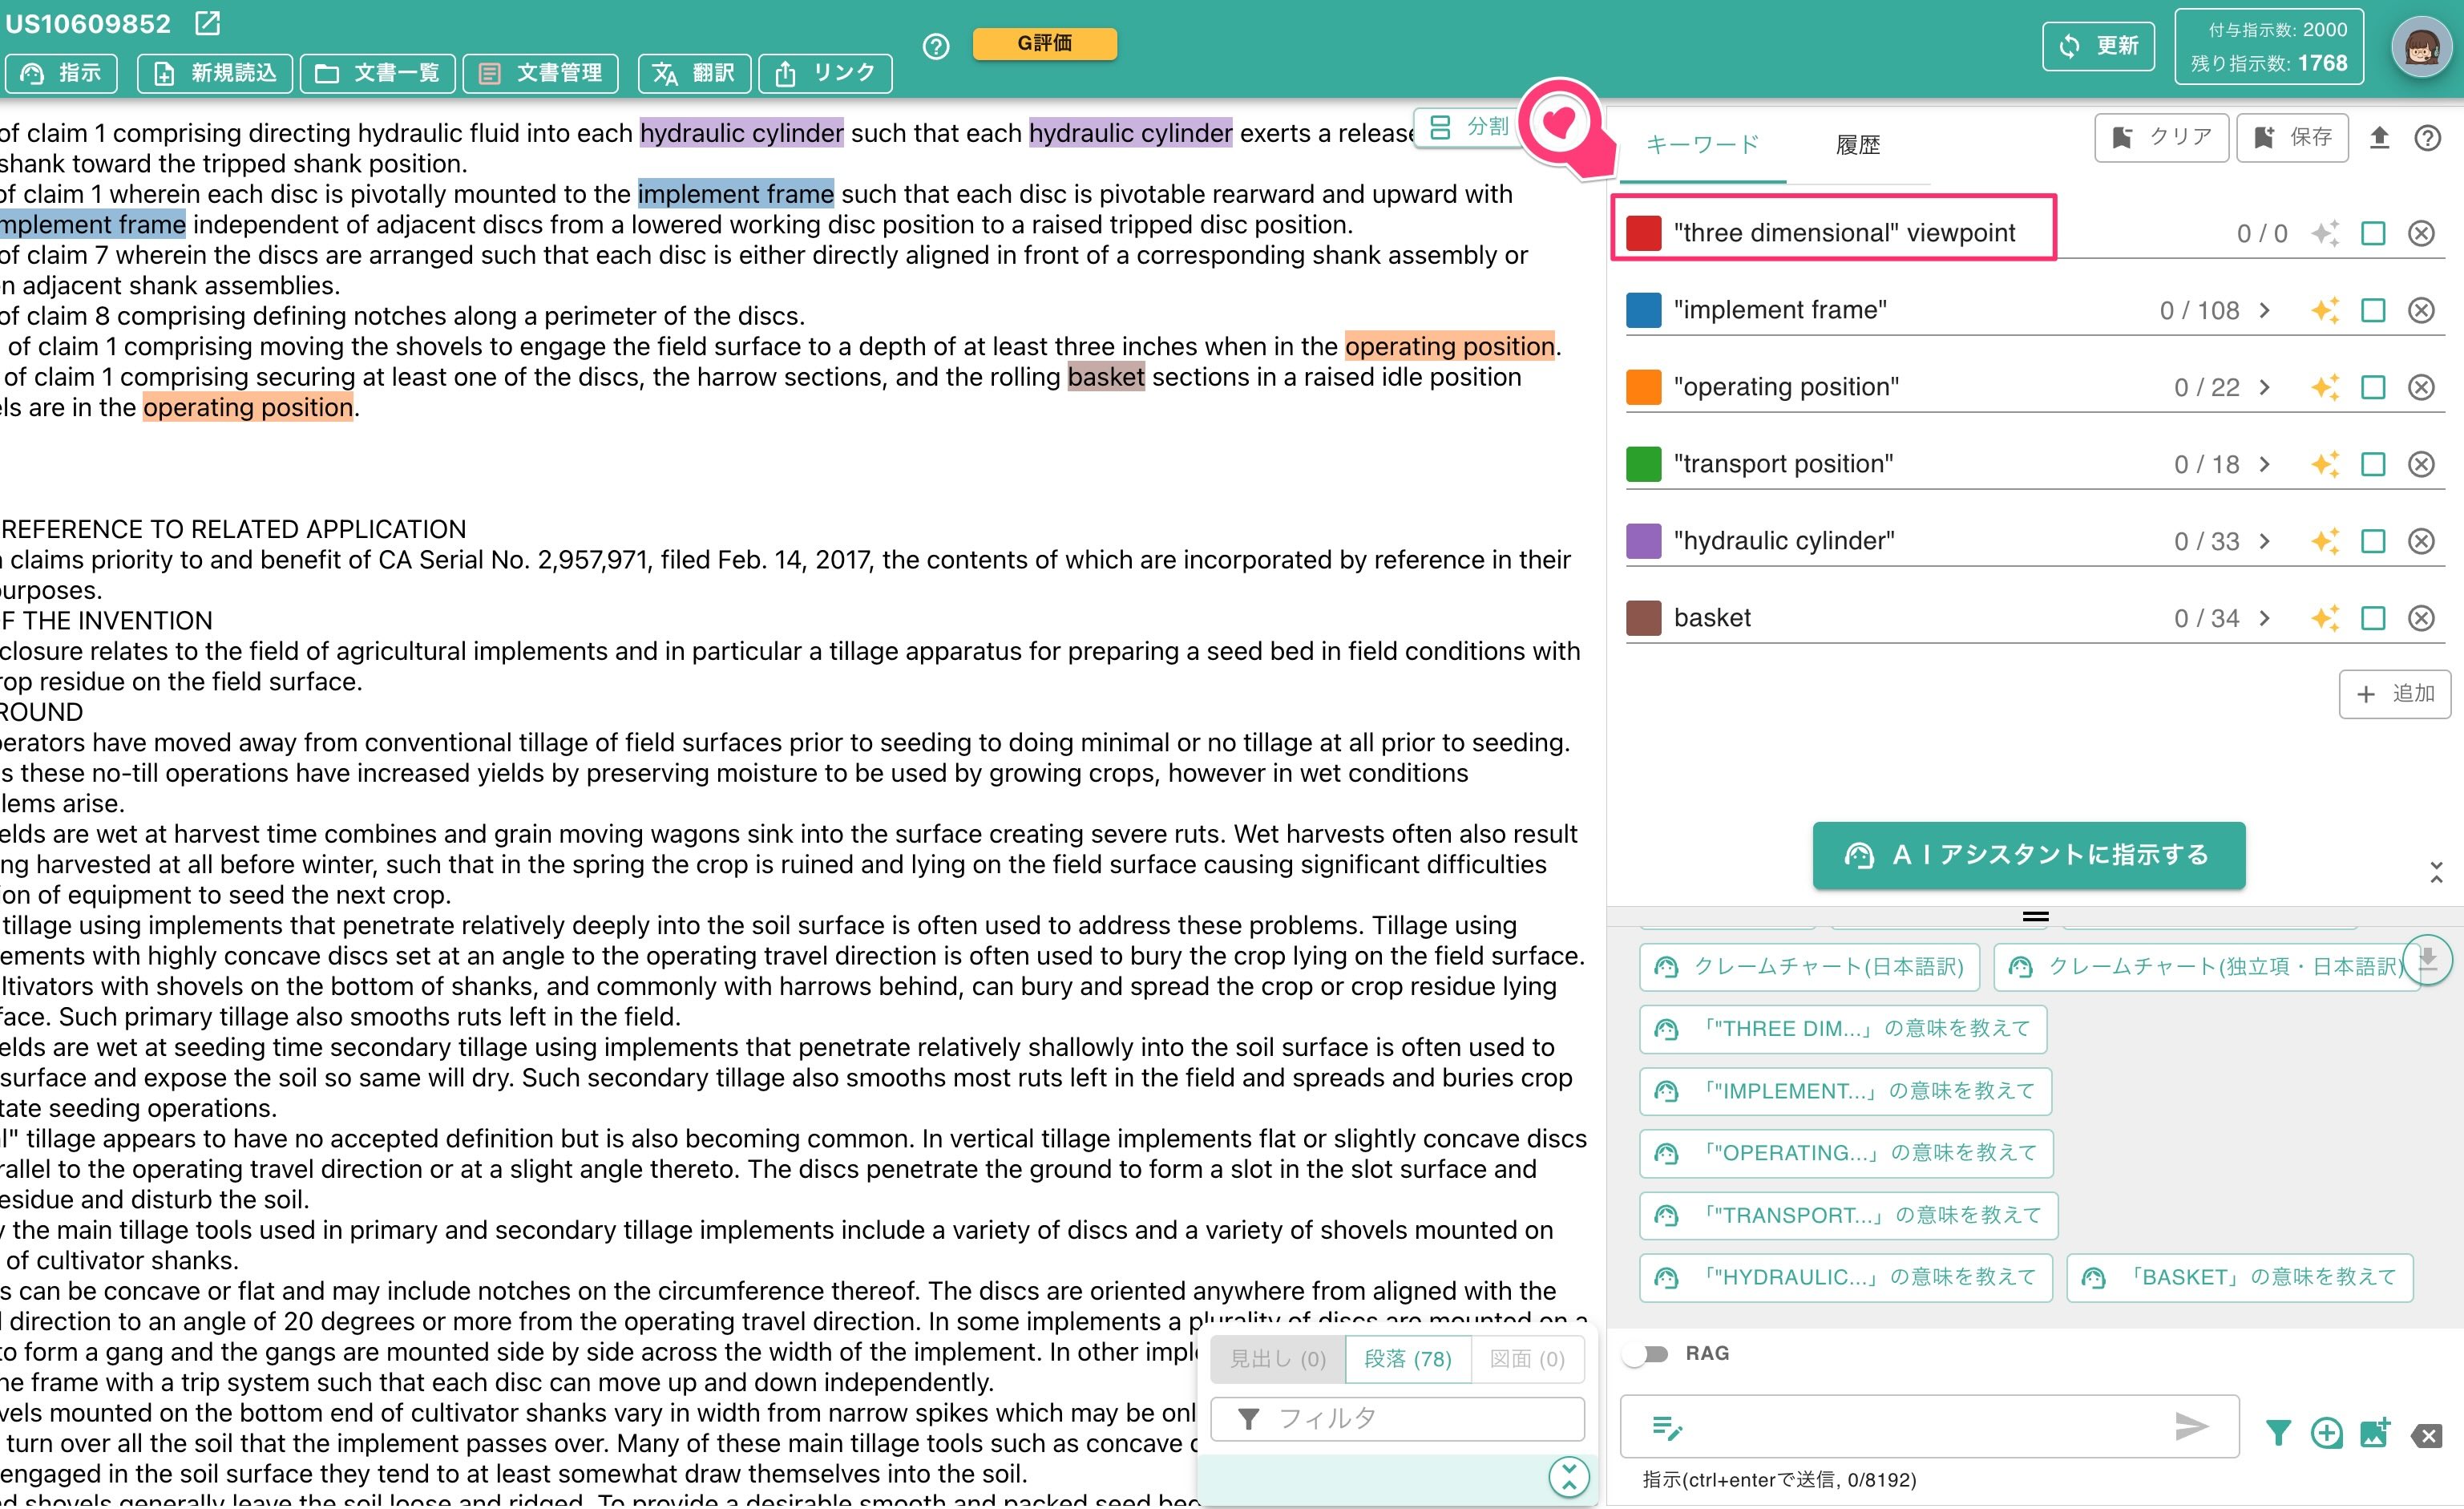Click the help question mark near G評価
The width and height of the screenshot is (2464, 1509).
point(936,46)
